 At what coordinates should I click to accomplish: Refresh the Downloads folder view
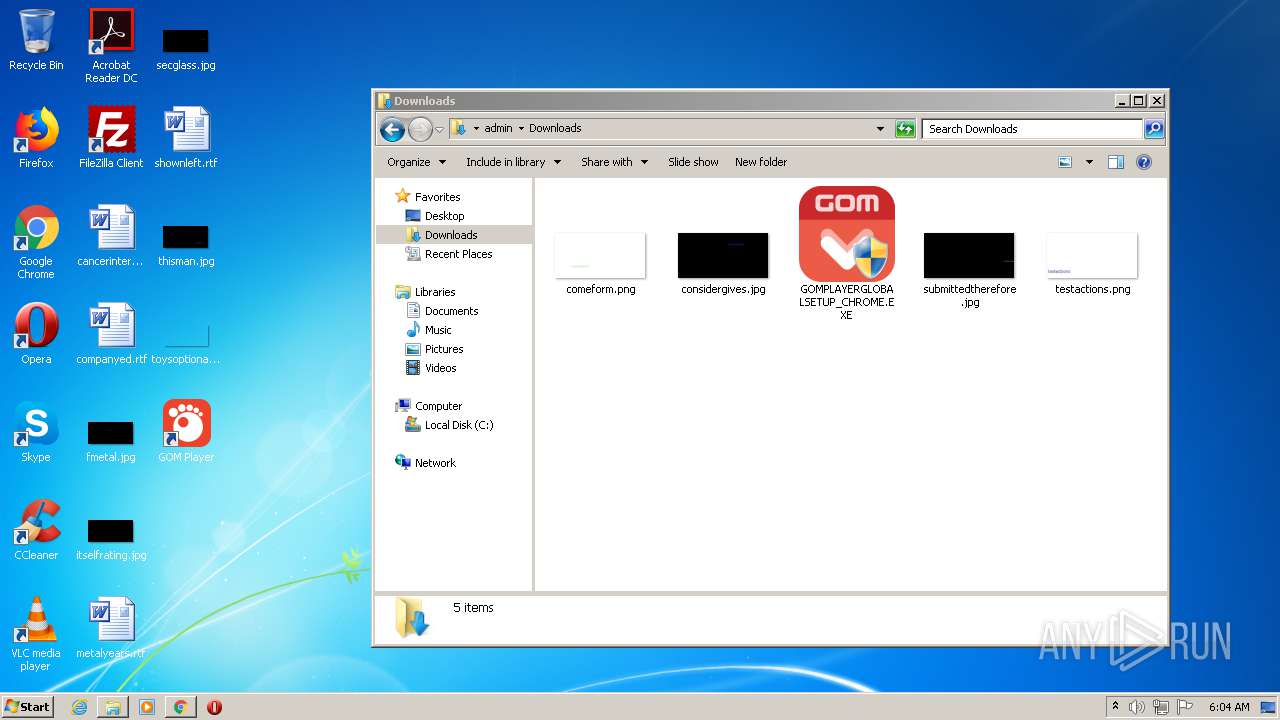pyautogui.click(x=905, y=129)
